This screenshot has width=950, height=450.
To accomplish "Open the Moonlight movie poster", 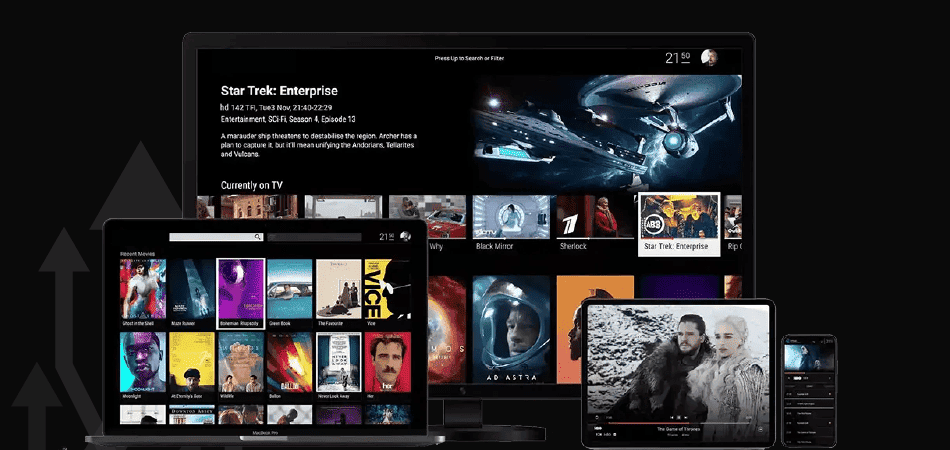I will (x=143, y=362).
